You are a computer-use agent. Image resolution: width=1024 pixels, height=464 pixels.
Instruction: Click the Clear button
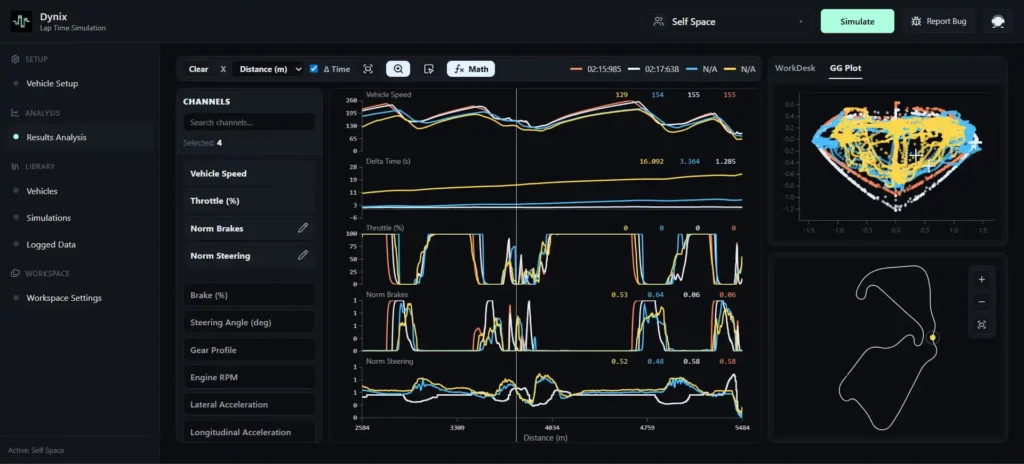pos(199,69)
